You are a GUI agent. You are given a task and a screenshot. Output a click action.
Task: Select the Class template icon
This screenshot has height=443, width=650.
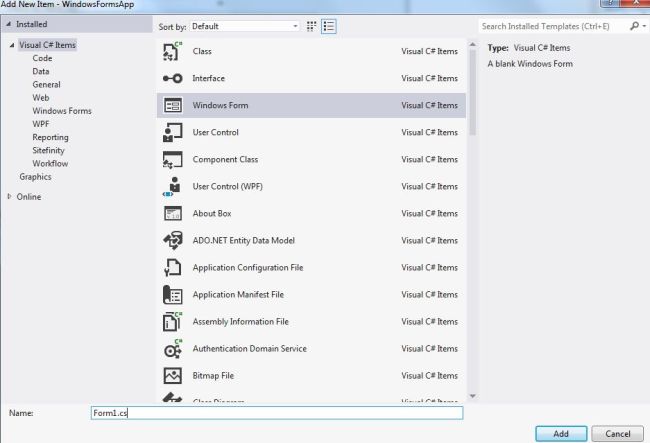point(172,51)
